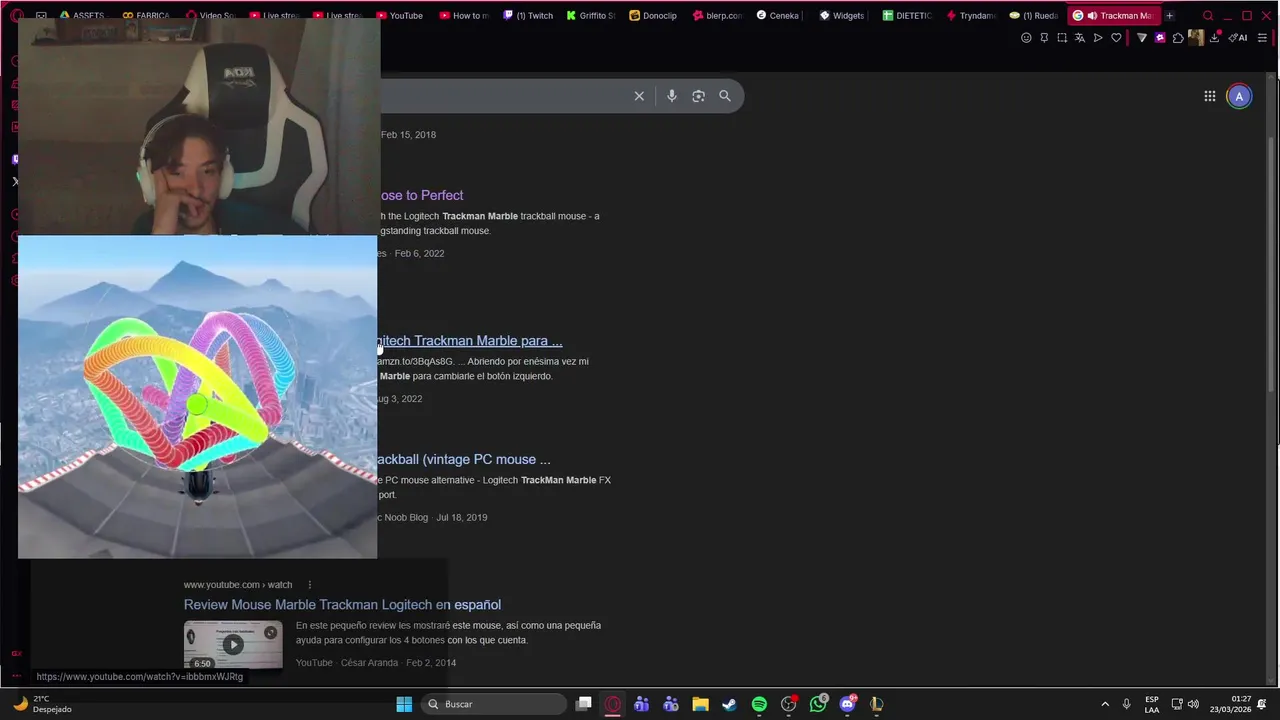The image size is (1280, 720).
Task: Add page to bookmarks with heart icon
Action: tap(1116, 38)
